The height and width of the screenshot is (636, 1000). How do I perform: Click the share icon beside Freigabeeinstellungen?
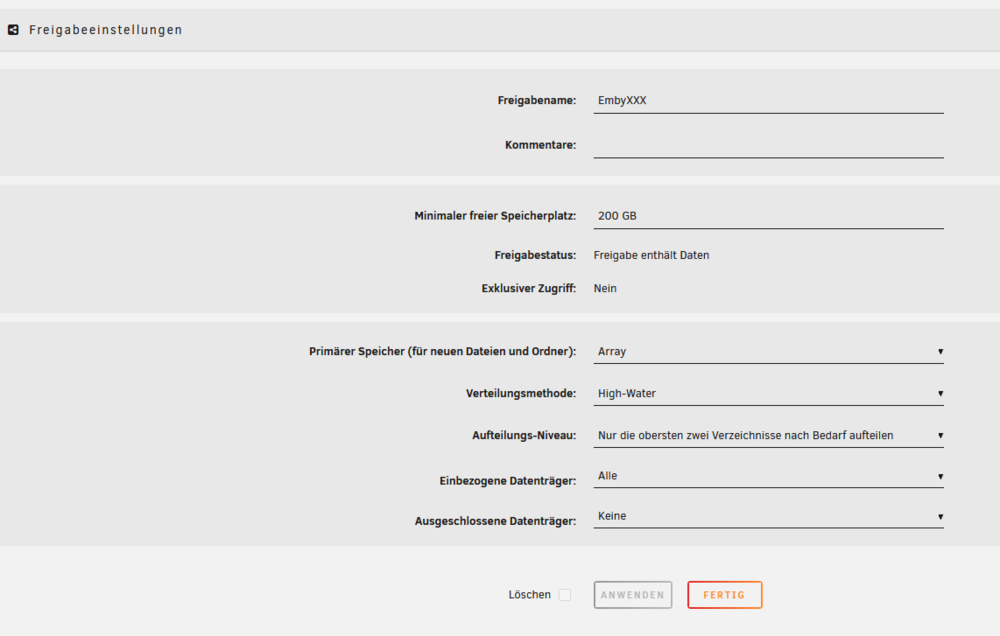coord(13,30)
